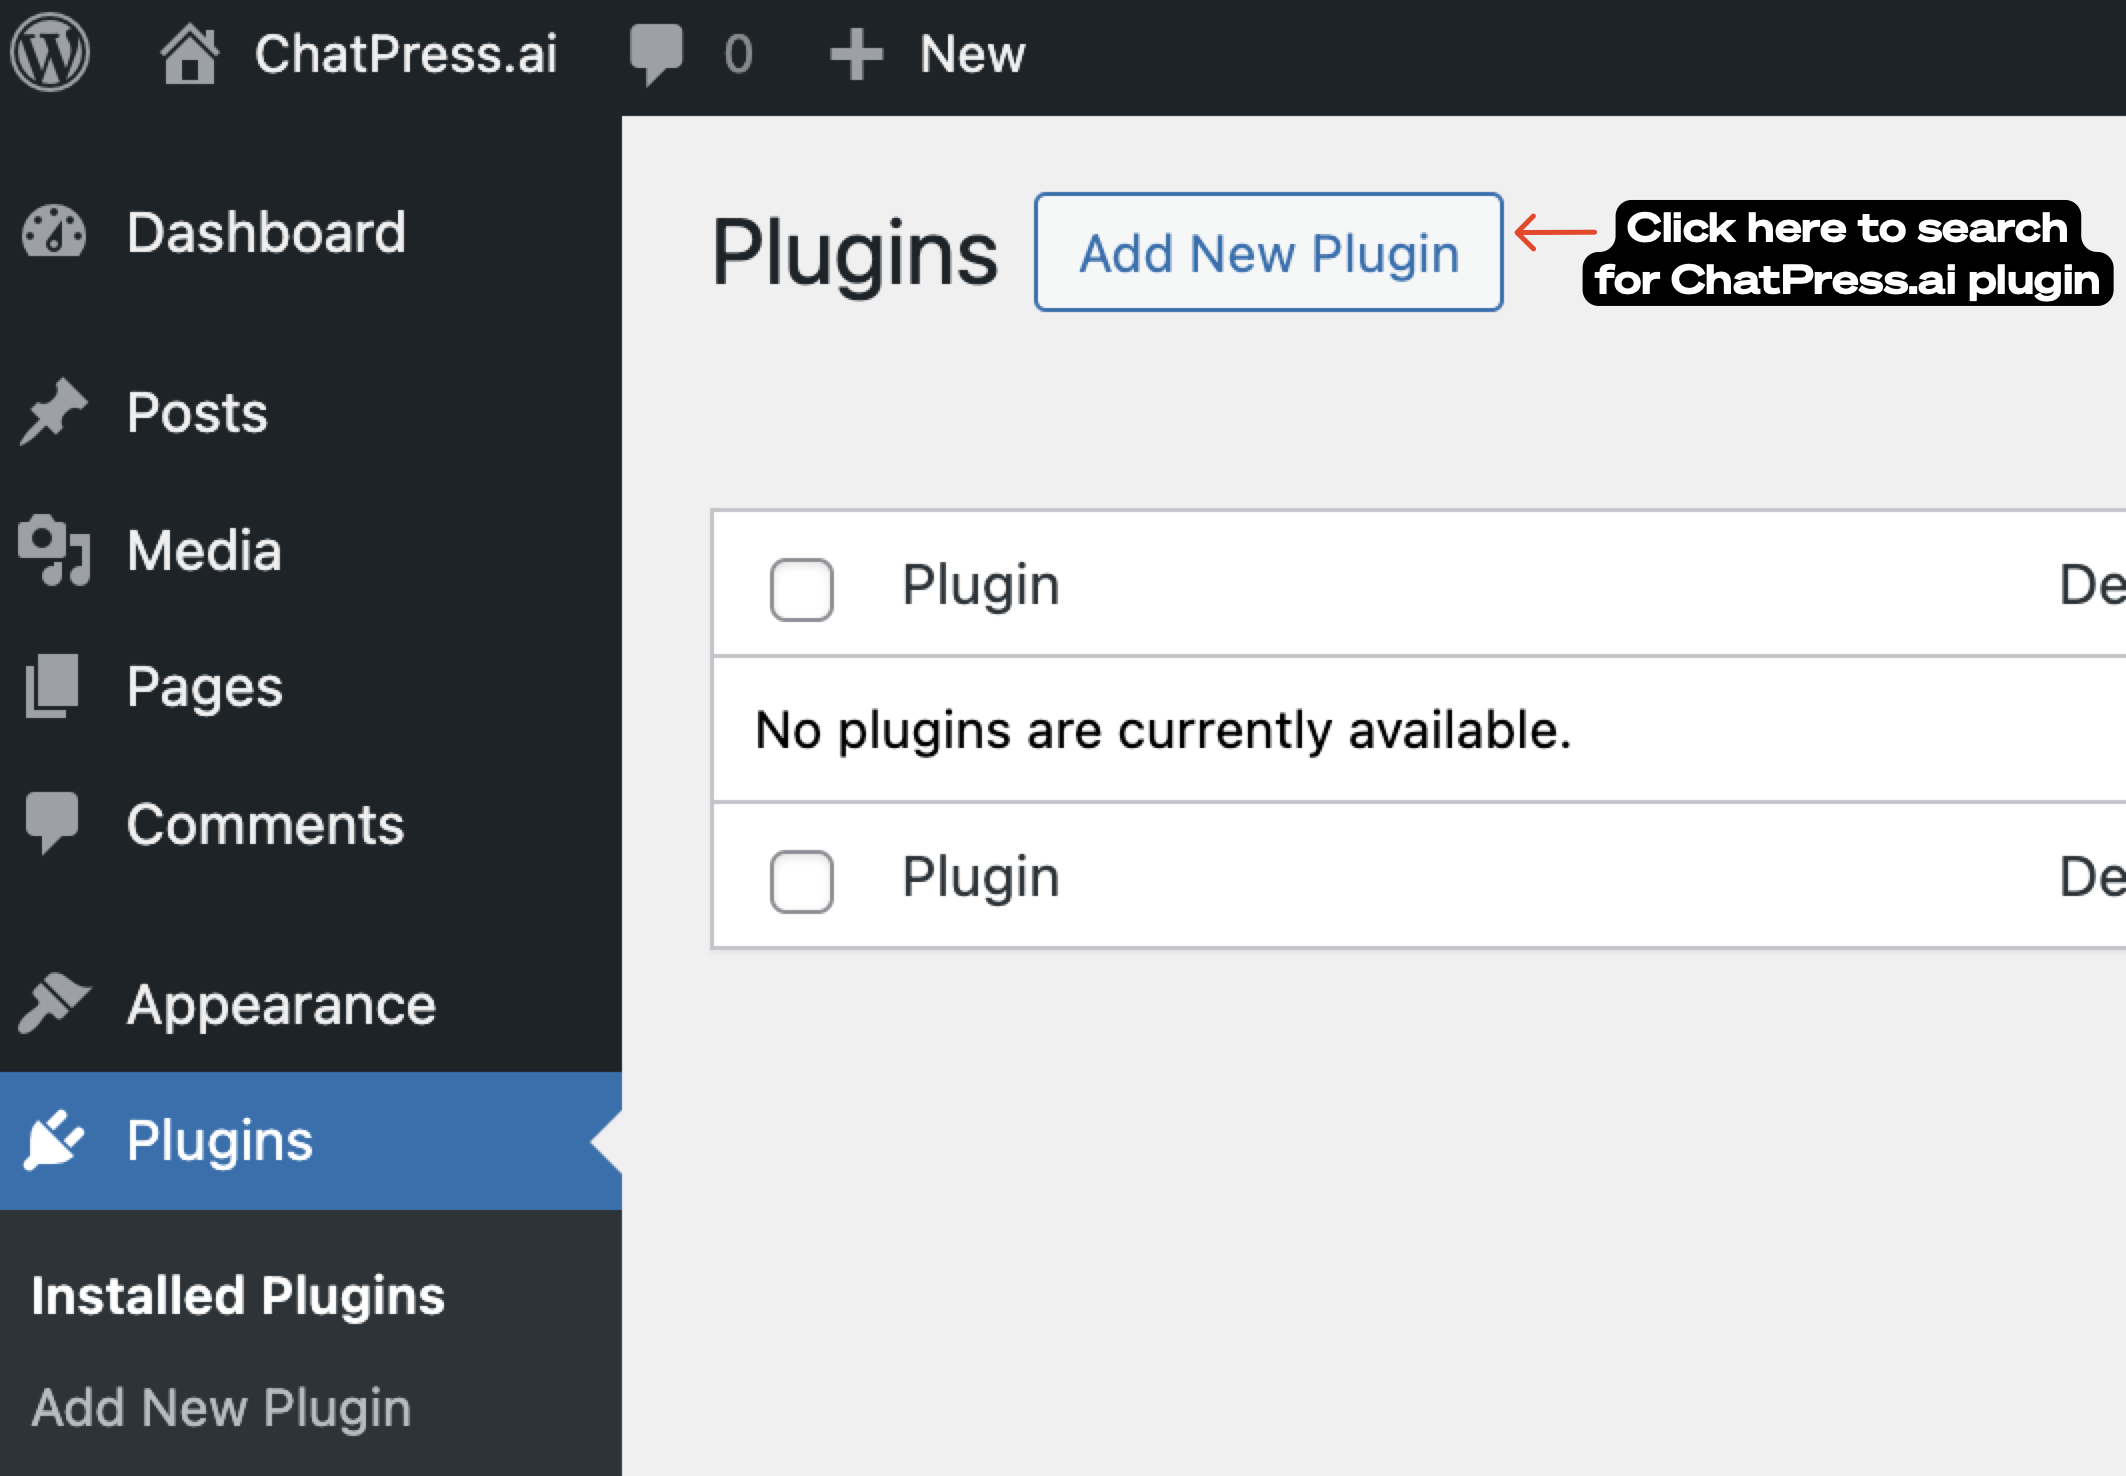Open the Media library icon
This screenshot has width=2126, height=1476.
[55, 551]
